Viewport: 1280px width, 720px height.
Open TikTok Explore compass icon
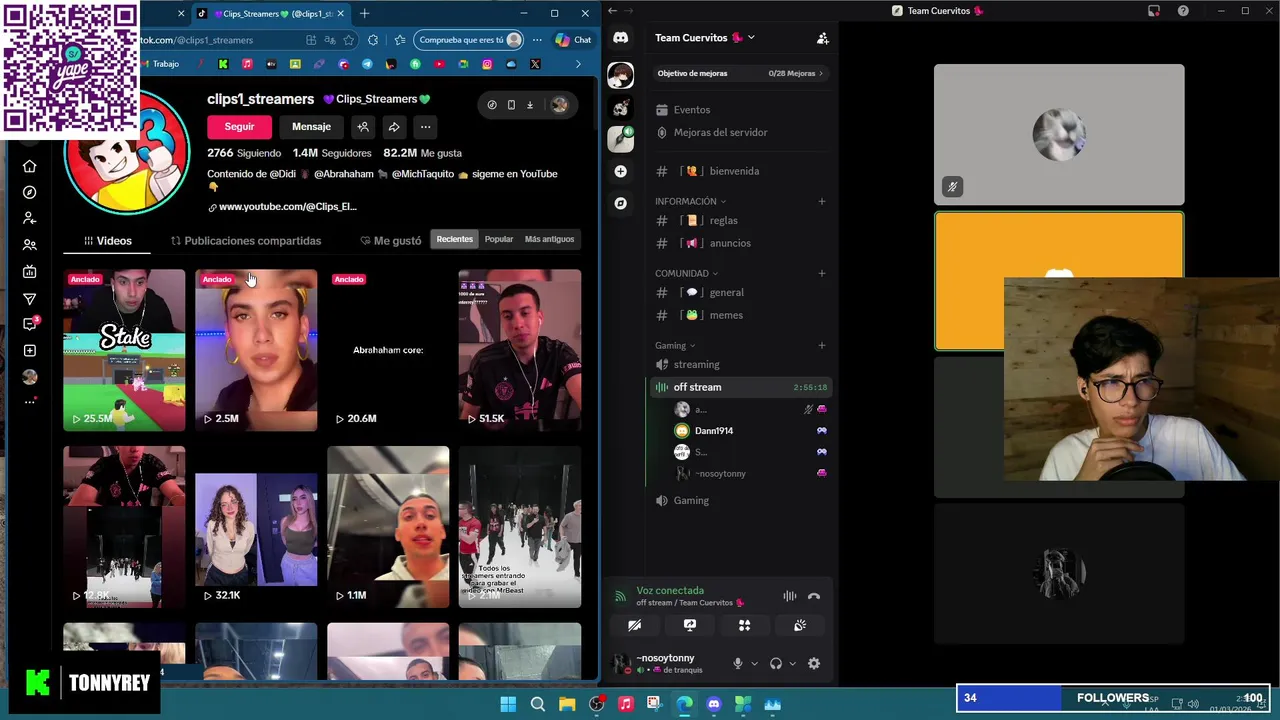coord(30,192)
